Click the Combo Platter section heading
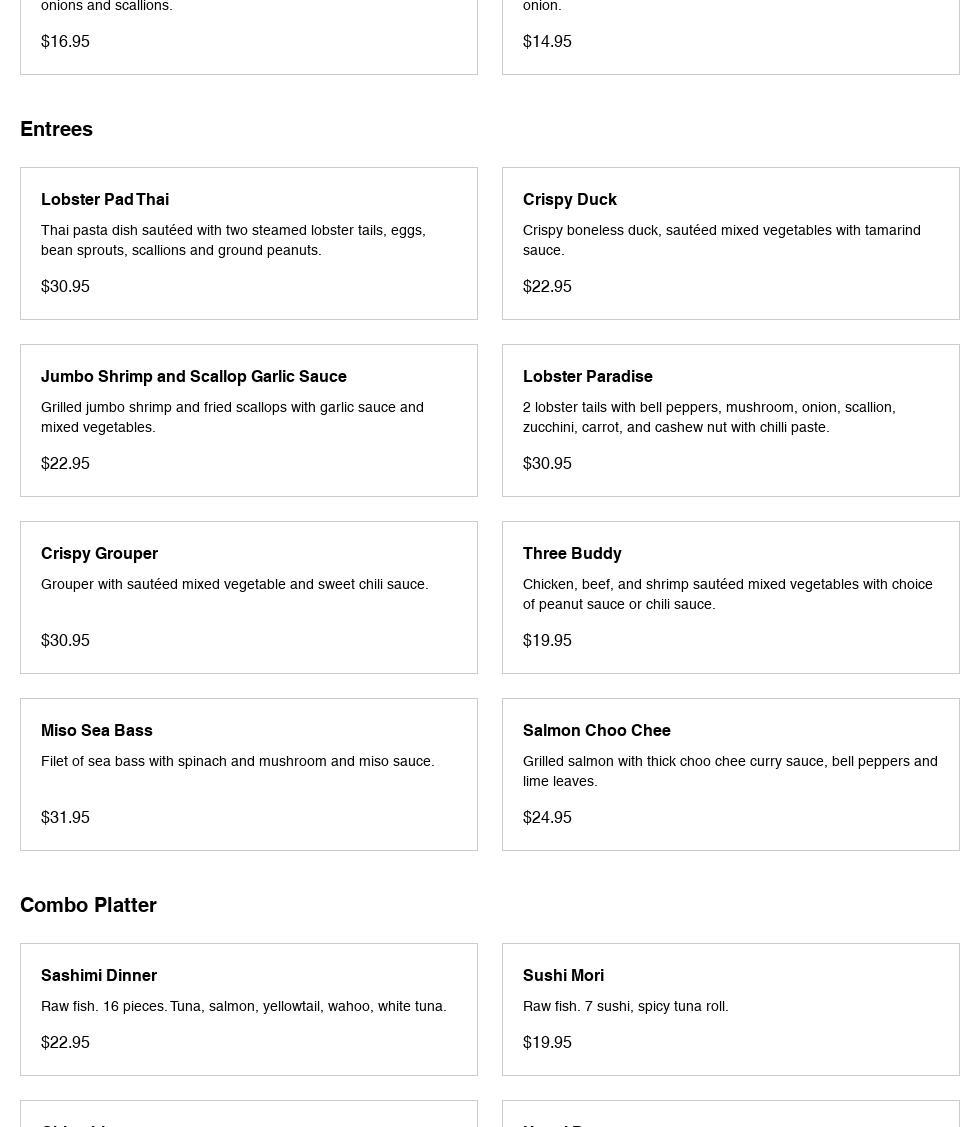Image resolution: width=965 pixels, height=1127 pixels. [x=88, y=905]
